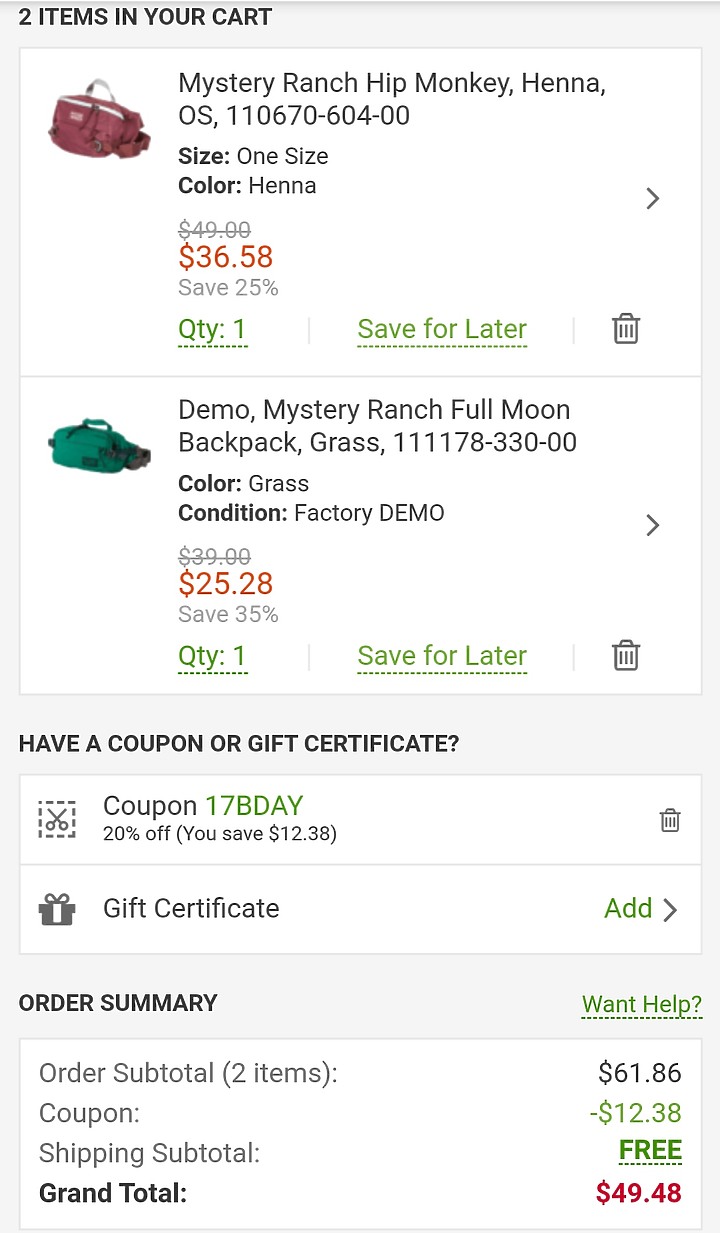Remove the Full Moon Backpack with trash icon
Image resolution: width=720 pixels, height=1233 pixels.
pyautogui.click(x=626, y=656)
